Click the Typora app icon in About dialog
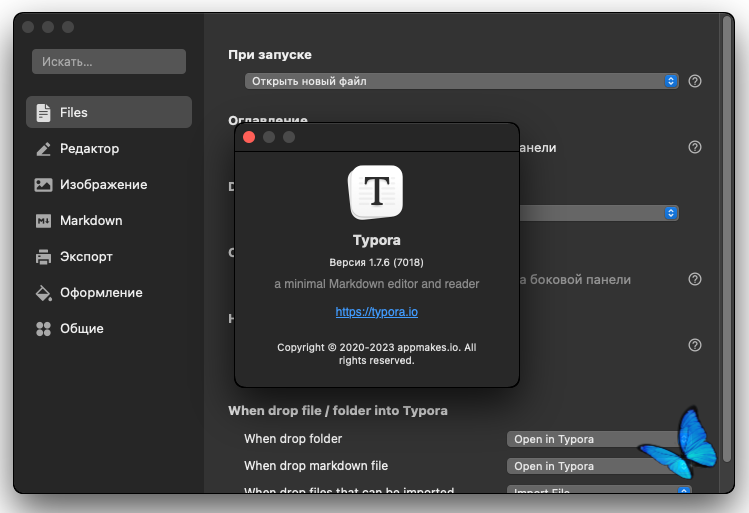 pos(376,192)
